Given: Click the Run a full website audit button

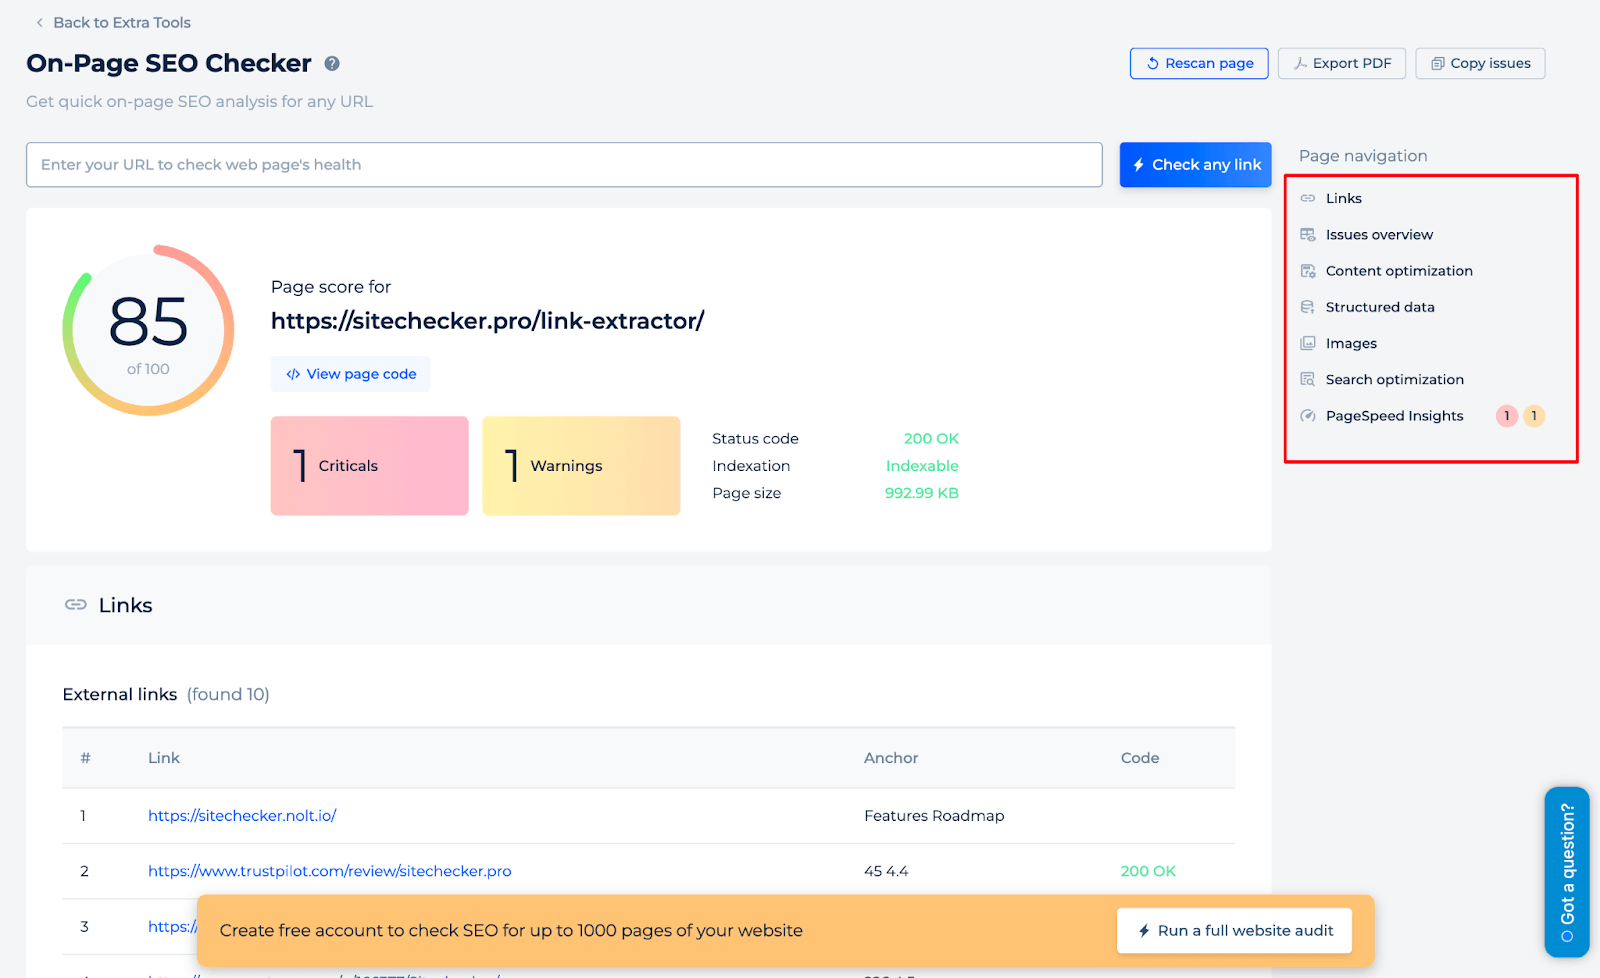Looking at the screenshot, I should (1234, 931).
